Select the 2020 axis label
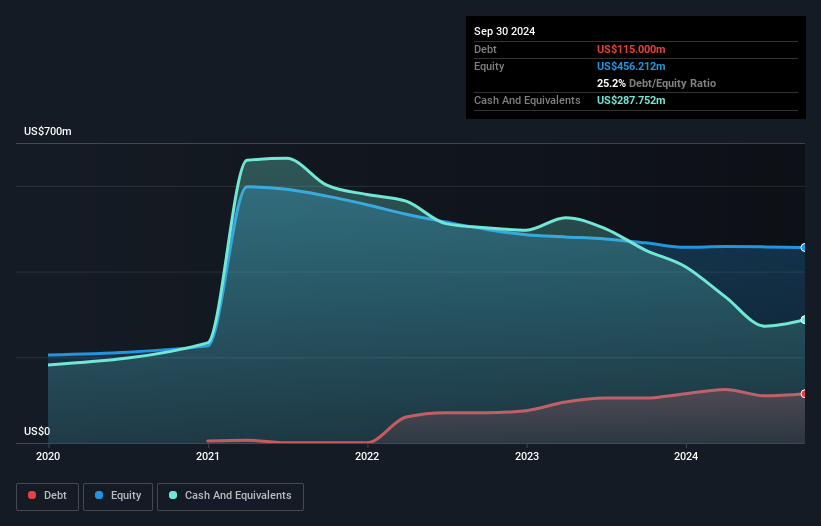This screenshot has height=526, width=821. pos(48,456)
